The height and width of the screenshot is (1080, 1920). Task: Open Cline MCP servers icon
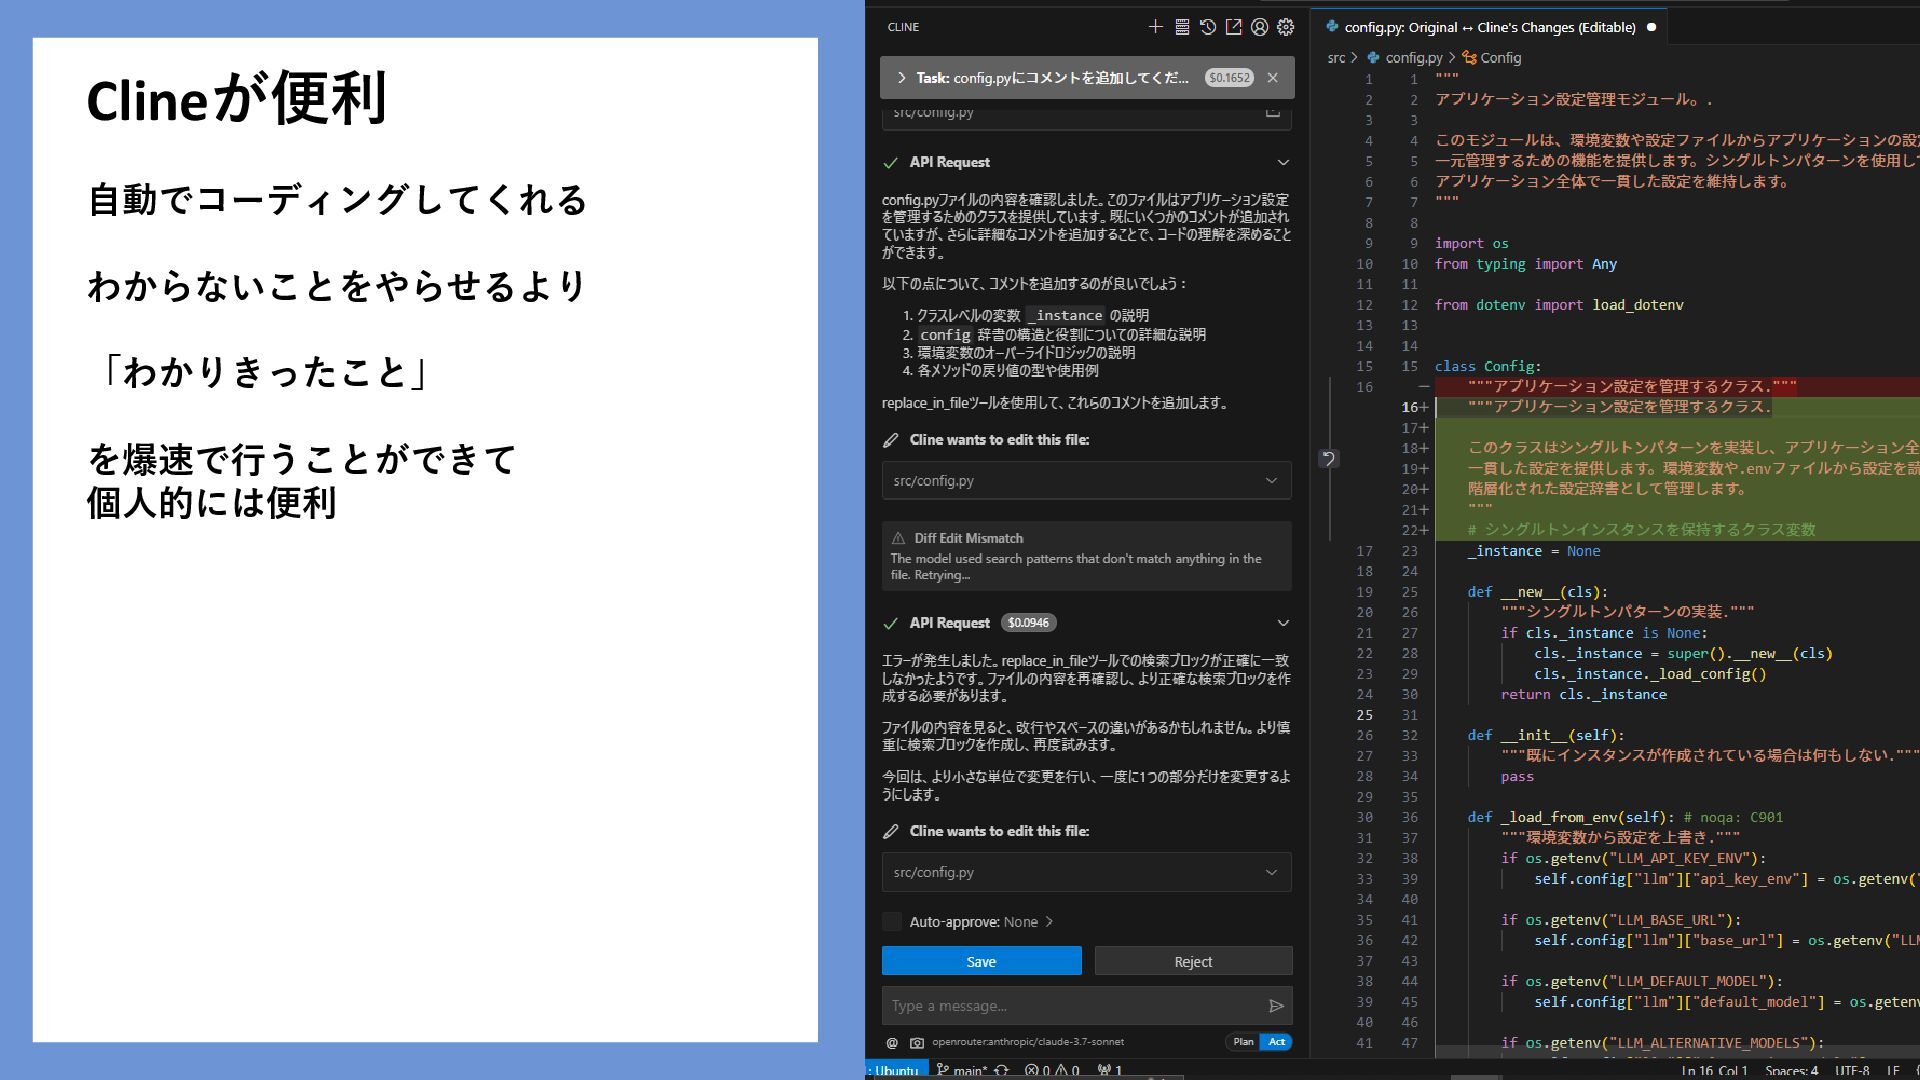tap(1182, 27)
